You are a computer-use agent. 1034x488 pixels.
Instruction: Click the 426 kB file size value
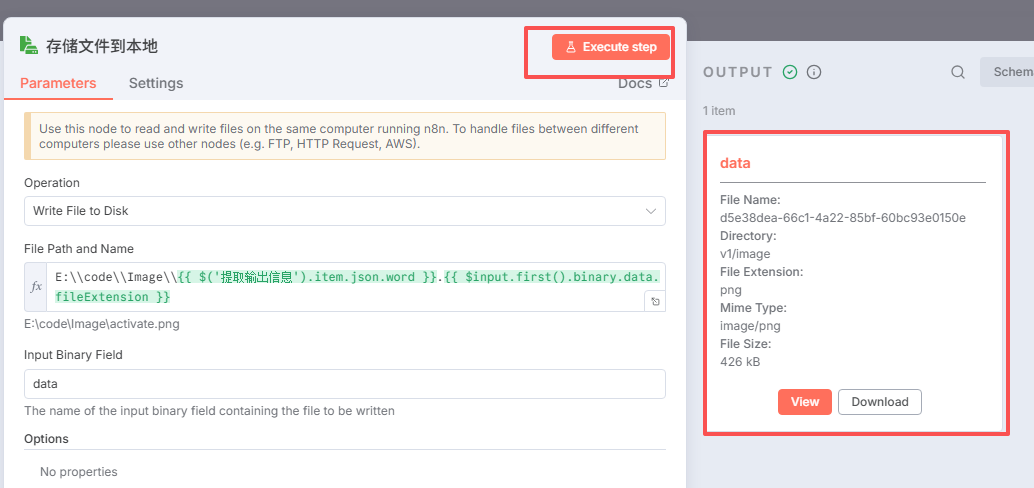click(740, 361)
